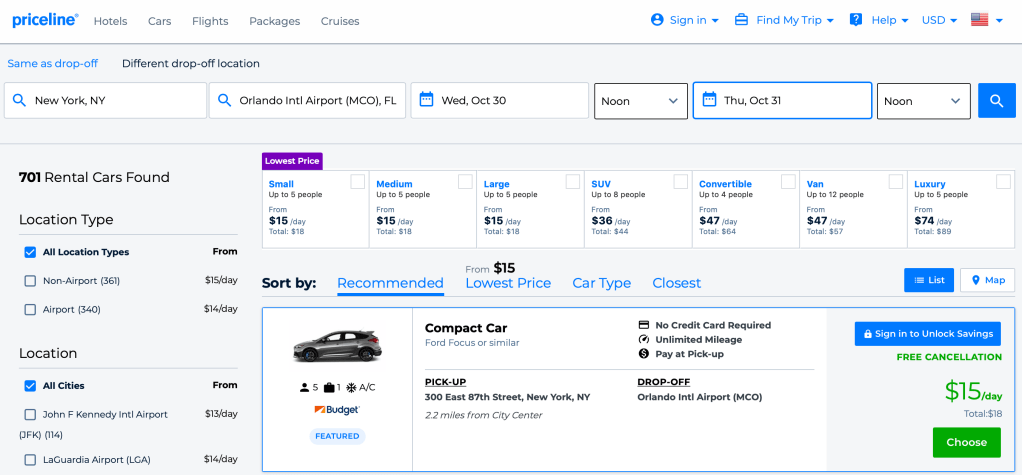Image resolution: width=1022 pixels, height=475 pixels.
Task: Click the Budget rental company logo
Action: coord(336,410)
